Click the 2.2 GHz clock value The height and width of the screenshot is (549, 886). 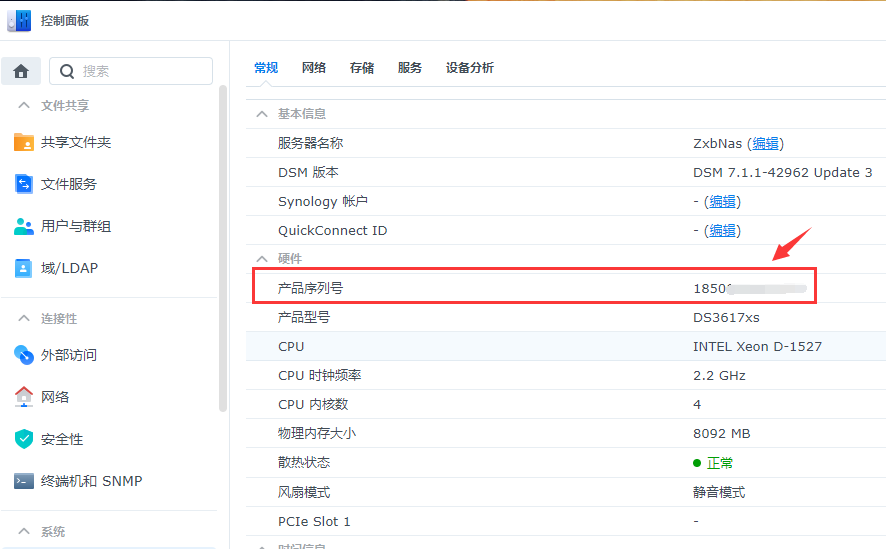[719, 376]
